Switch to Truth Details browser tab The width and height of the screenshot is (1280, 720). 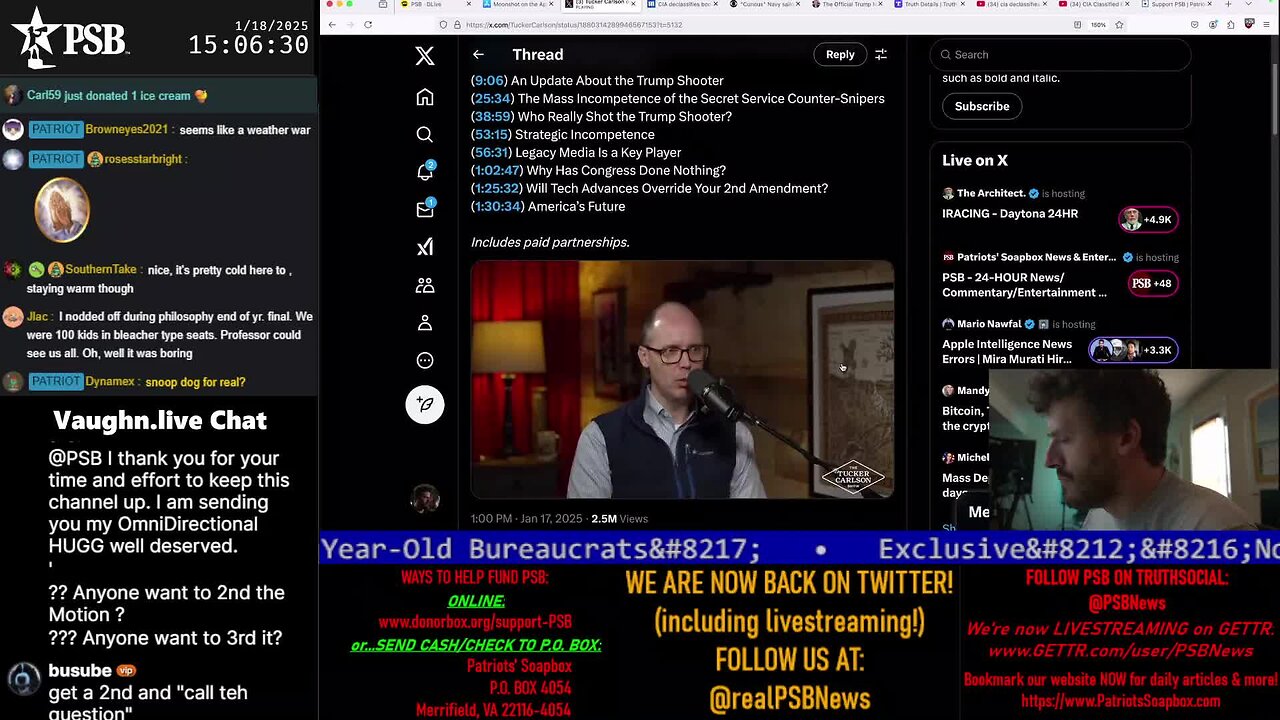[x=930, y=5]
